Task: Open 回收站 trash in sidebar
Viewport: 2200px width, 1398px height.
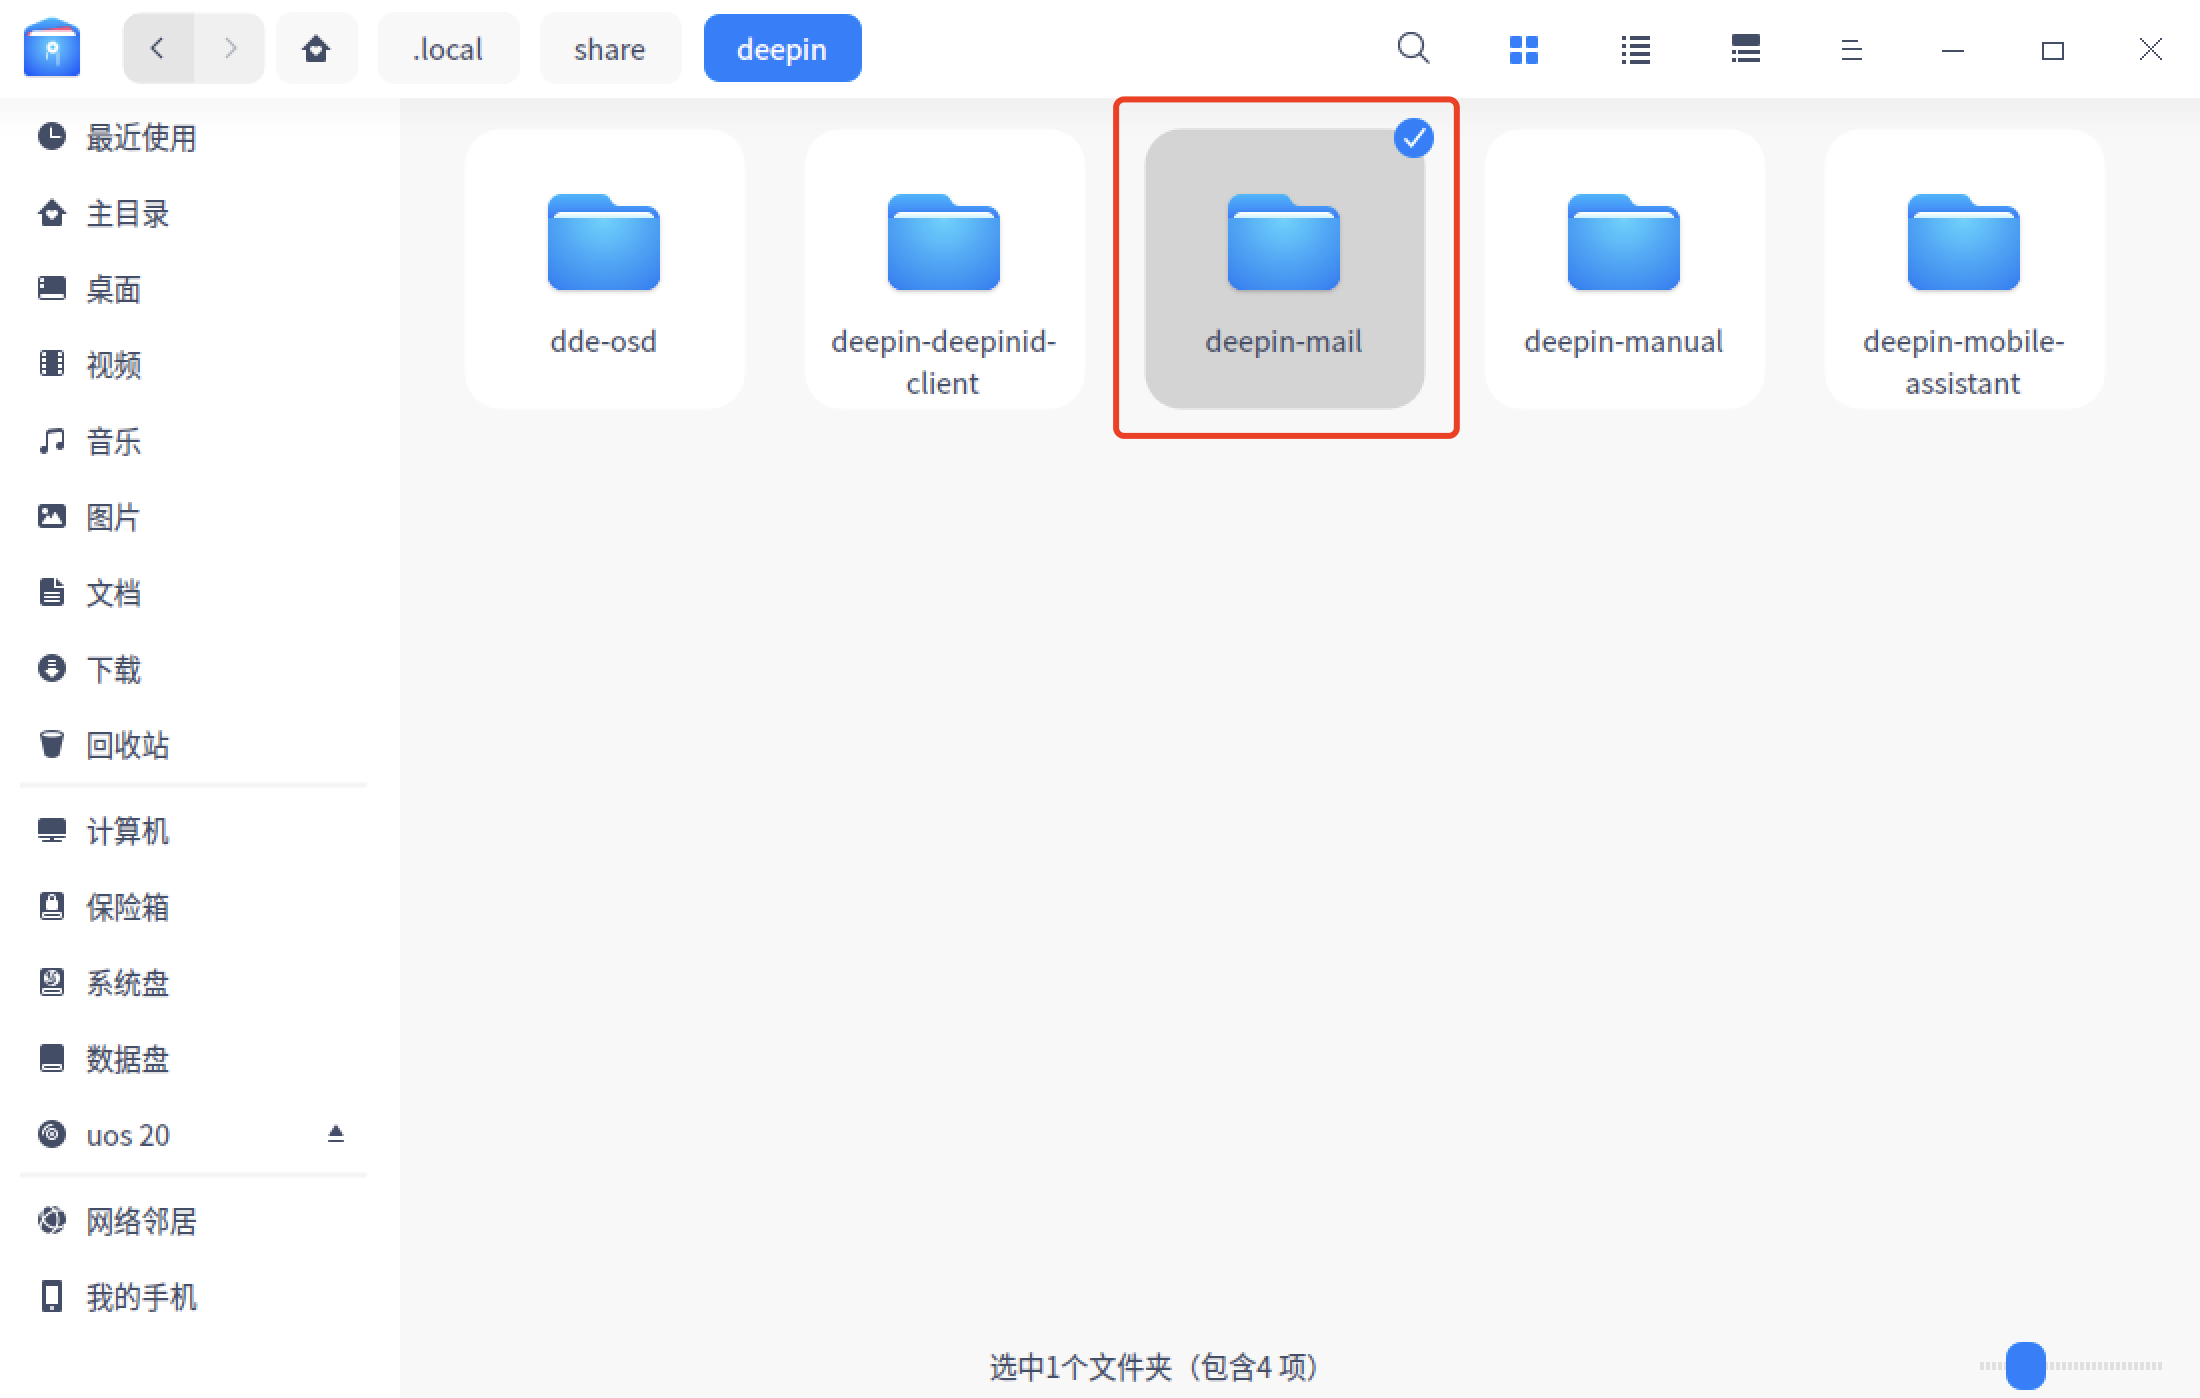Action: click(127, 745)
